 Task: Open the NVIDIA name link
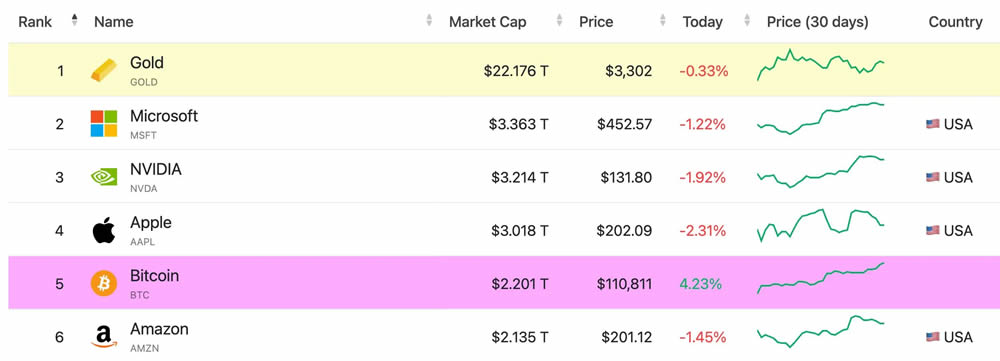(156, 169)
